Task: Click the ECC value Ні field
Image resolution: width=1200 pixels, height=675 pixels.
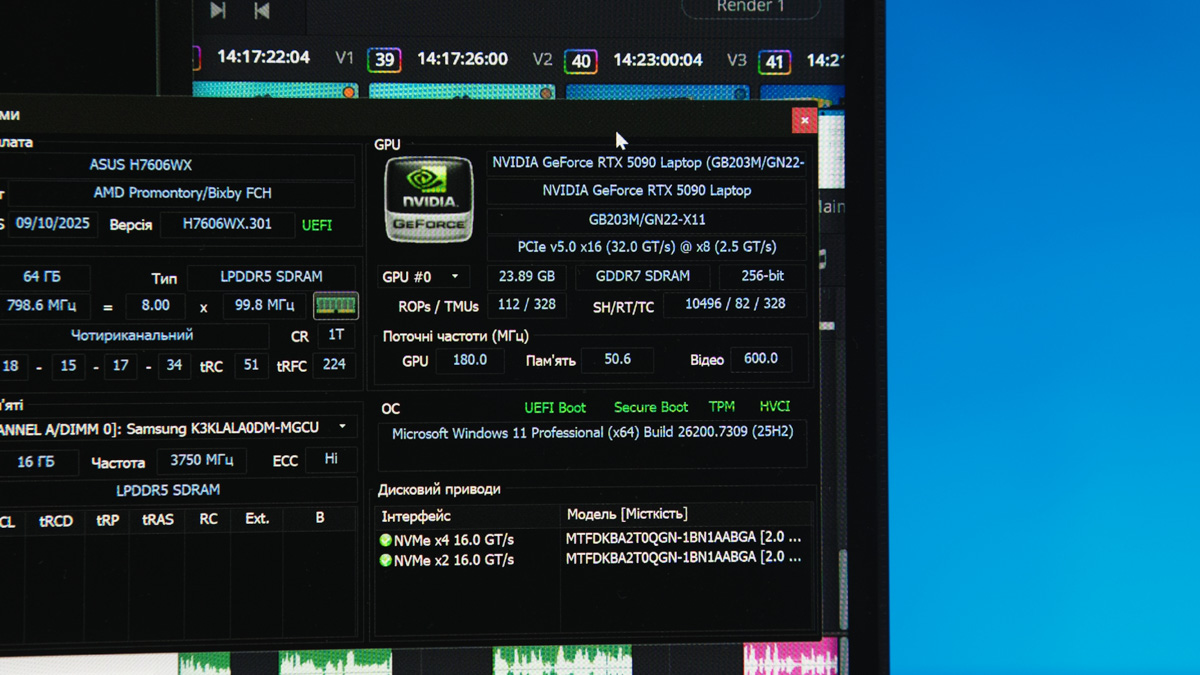Action: tap(331, 459)
